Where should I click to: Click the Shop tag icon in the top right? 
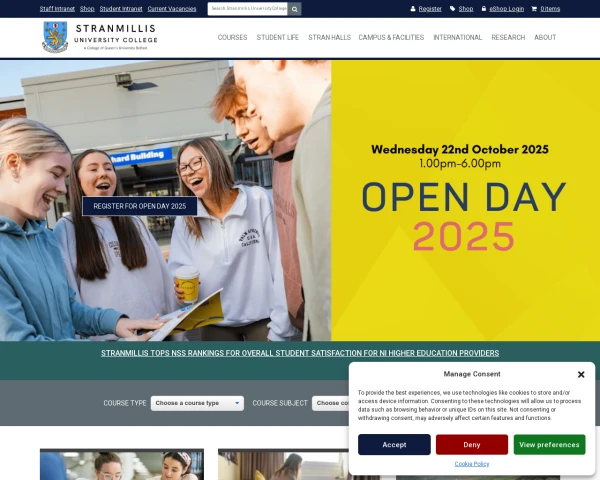pyautogui.click(x=452, y=8)
